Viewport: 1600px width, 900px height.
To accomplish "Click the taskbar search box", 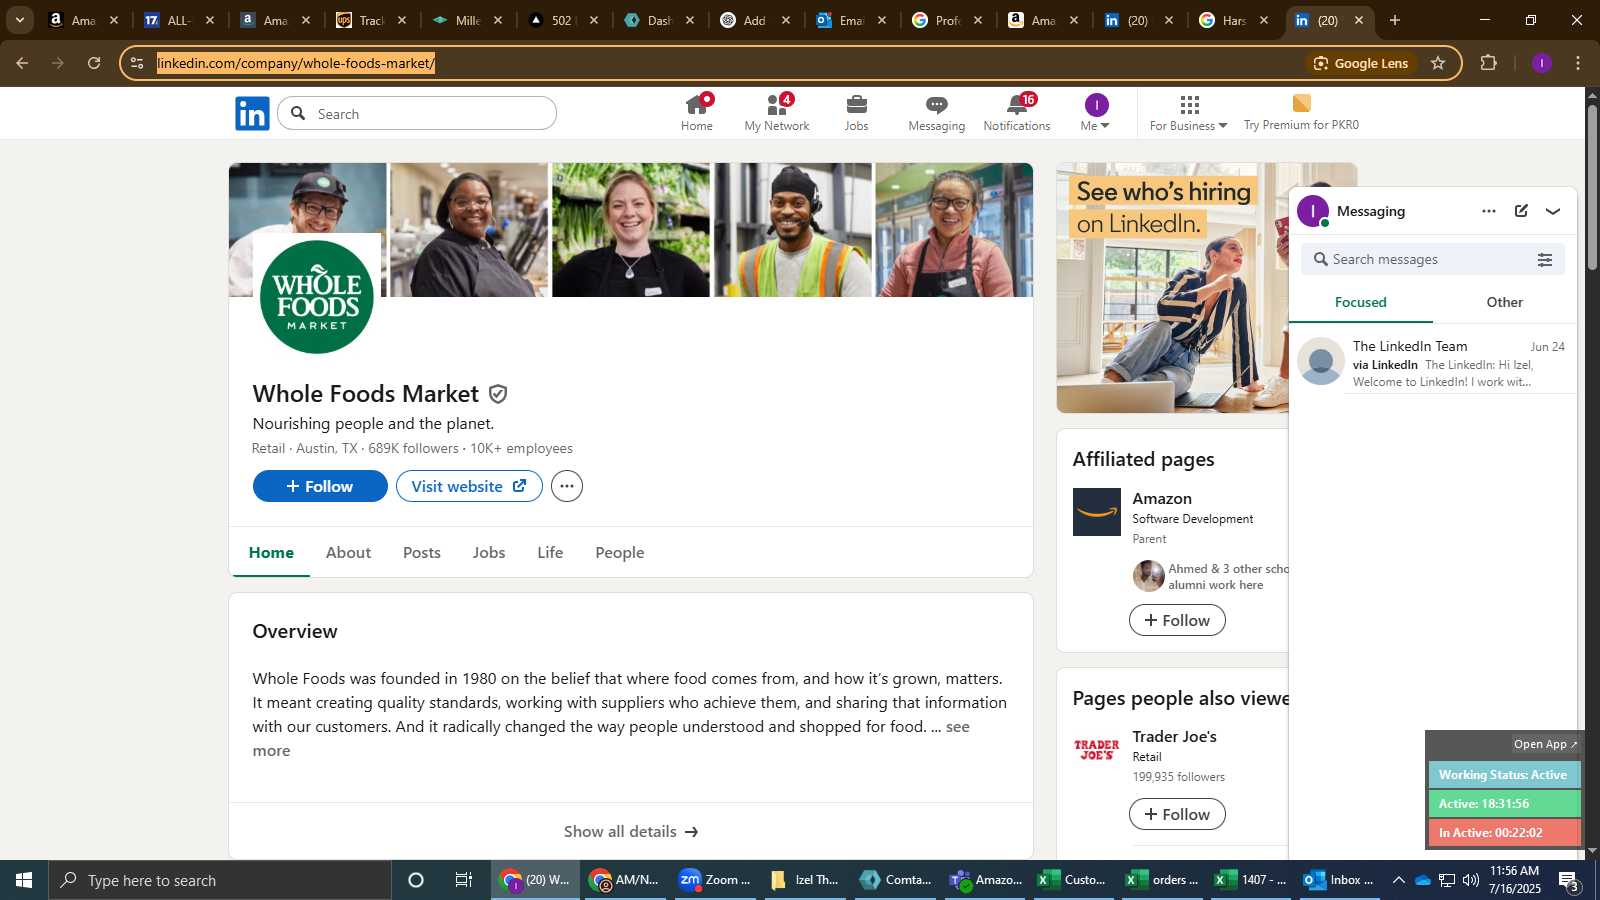I will coord(220,880).
